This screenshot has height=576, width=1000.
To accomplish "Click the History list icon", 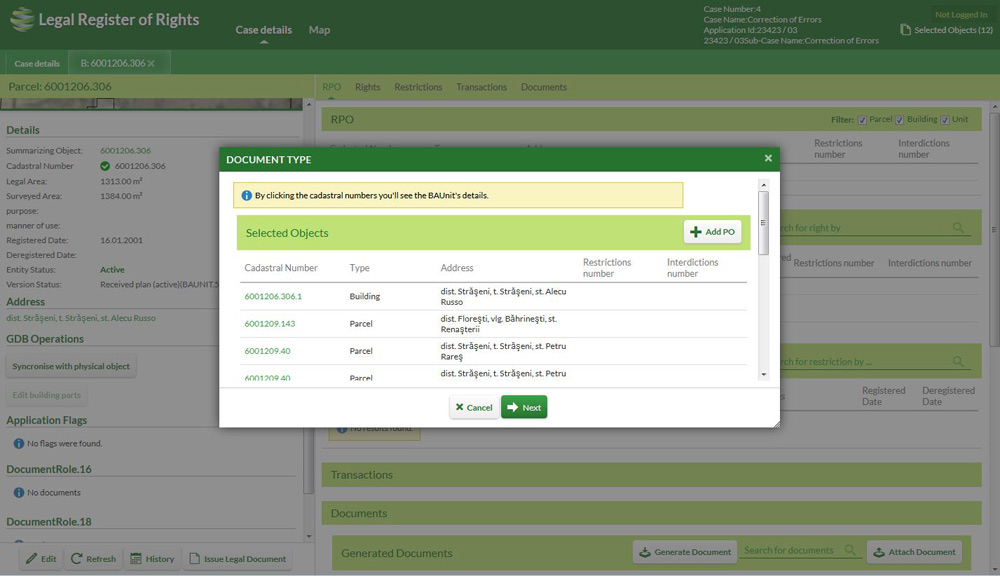I will click(x=136, y=558).
